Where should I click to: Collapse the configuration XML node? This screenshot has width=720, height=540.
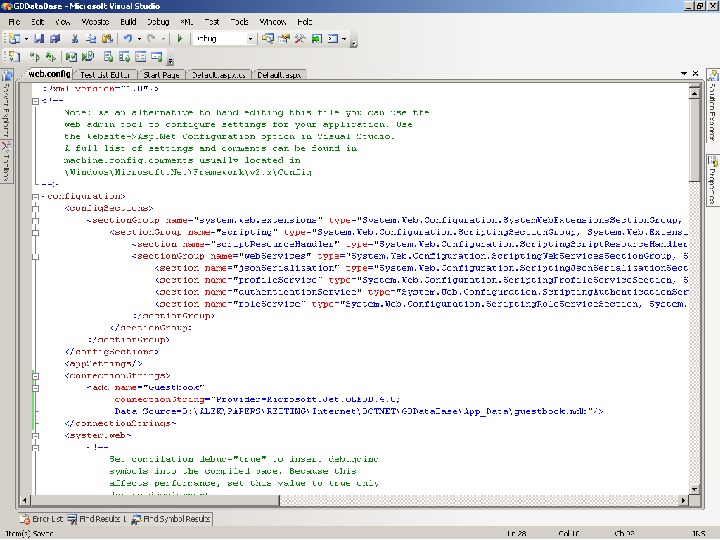pyautogui.click(x=37, y=196)
